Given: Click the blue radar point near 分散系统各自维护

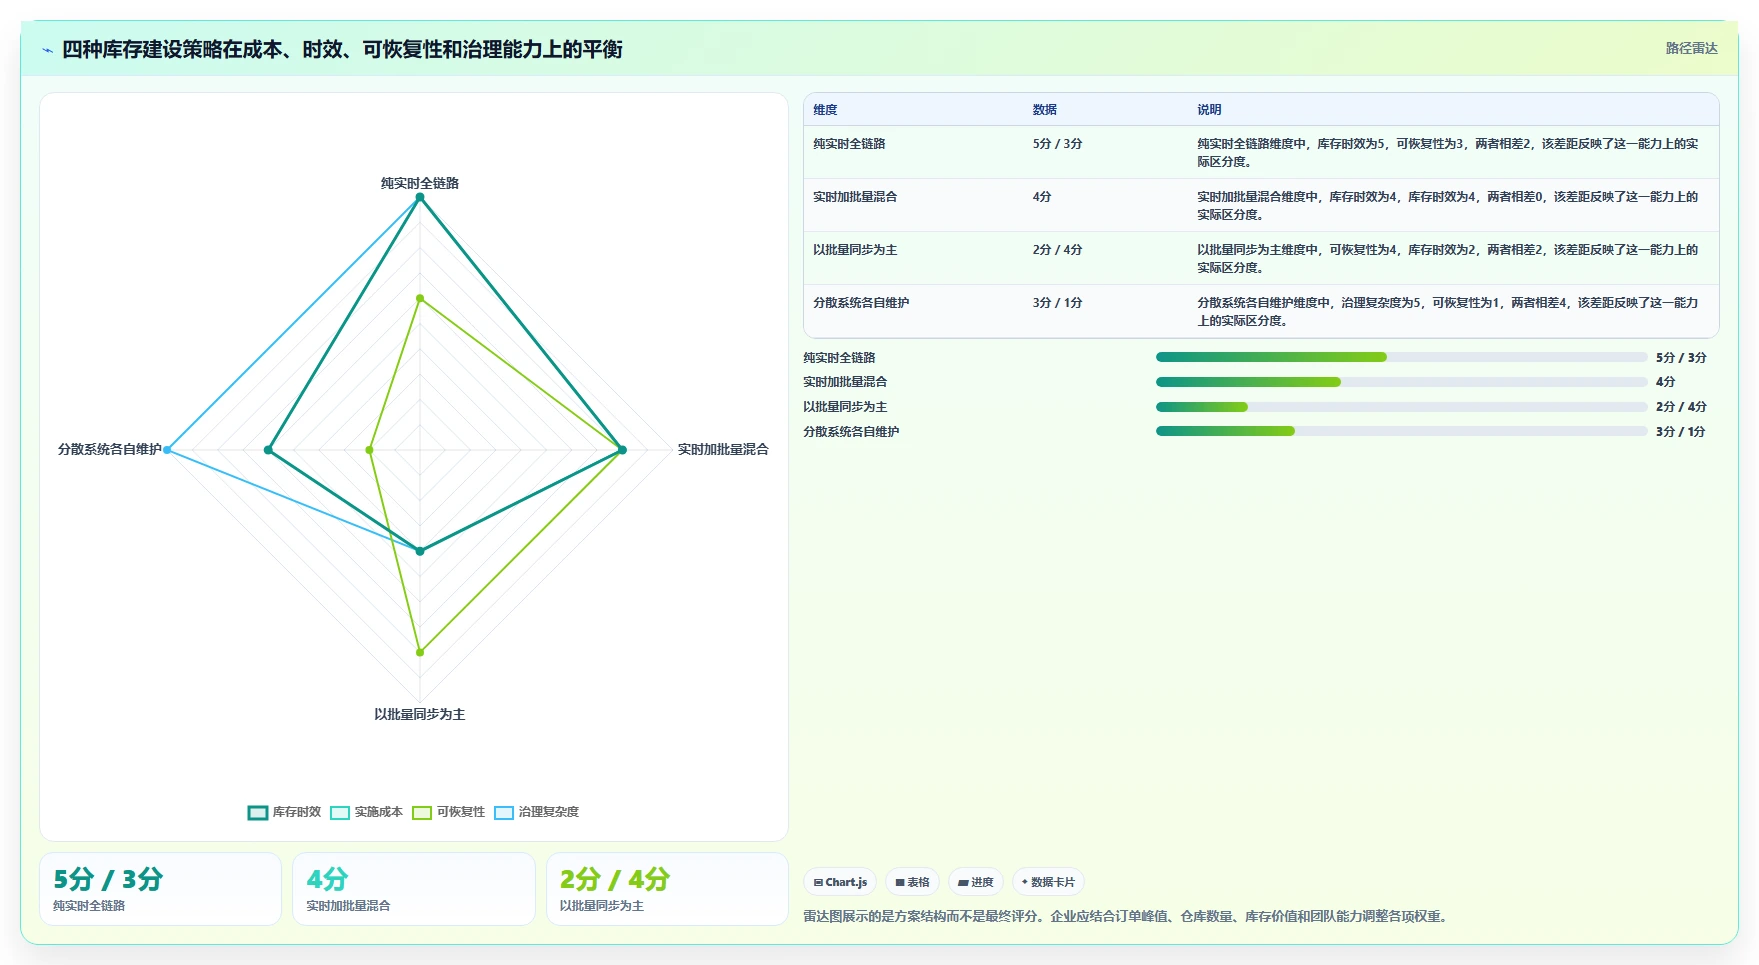Looking at the screenshot, I should coord(167,450).
